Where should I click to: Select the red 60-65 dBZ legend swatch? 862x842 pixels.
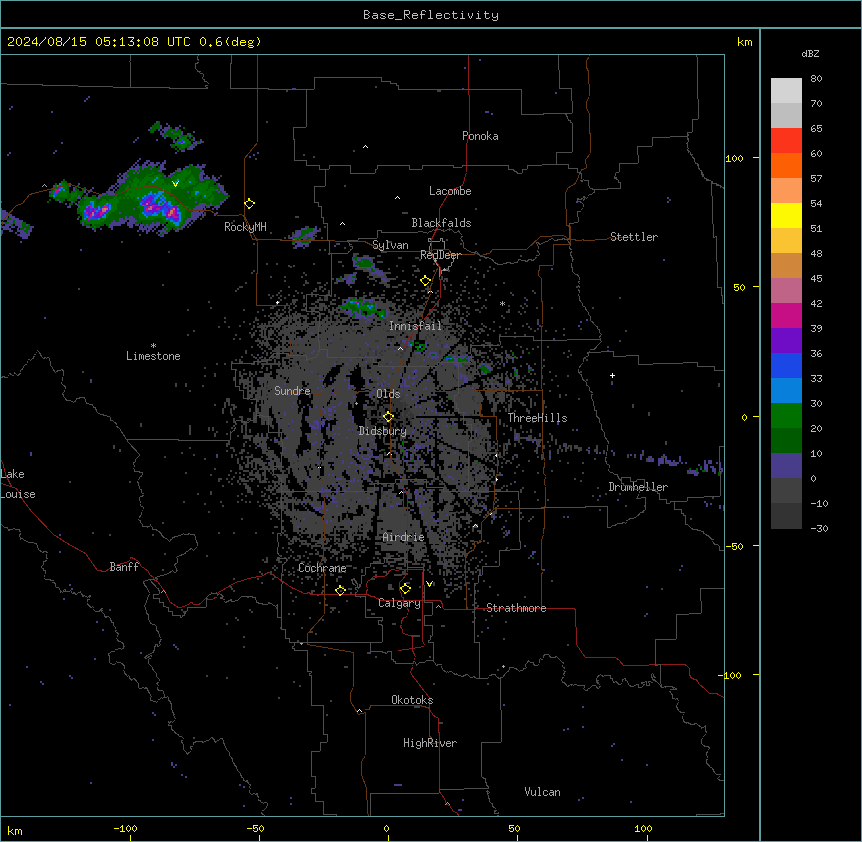(786, 141)
